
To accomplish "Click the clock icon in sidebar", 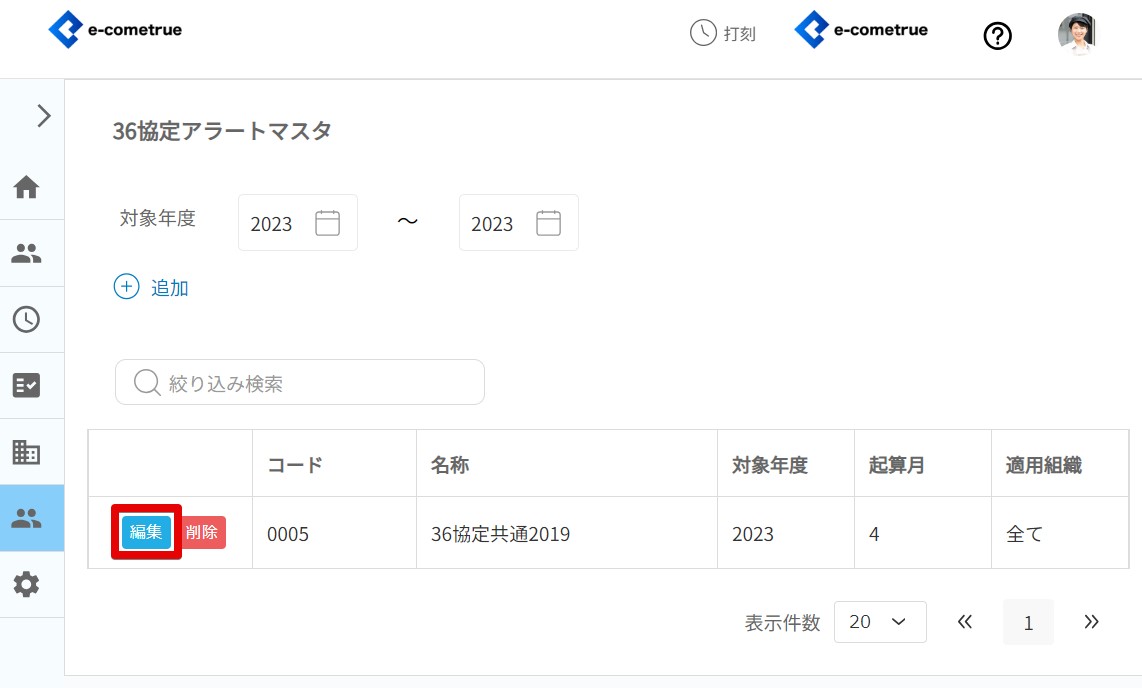I will [26, 319].
